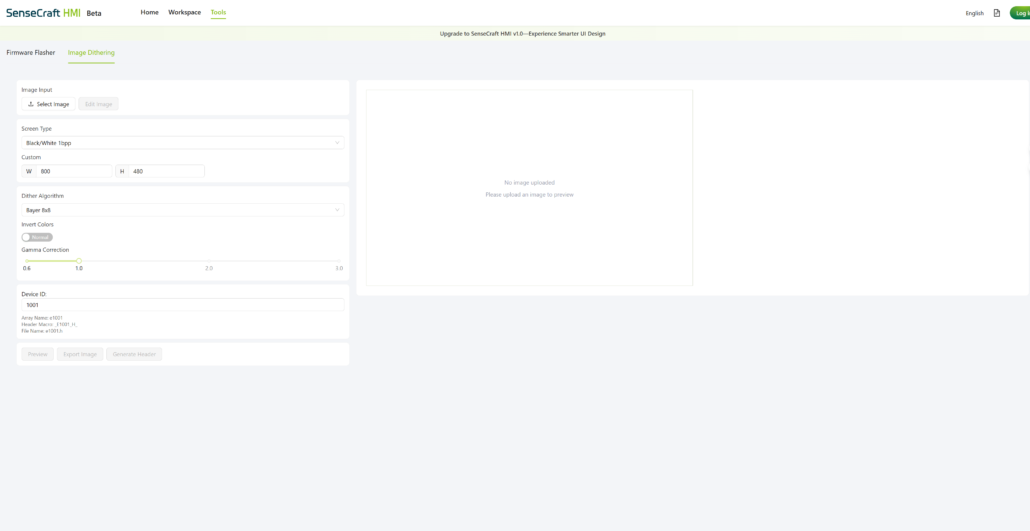Click the Upgrade to SenseCraft HMI banner
The width and height of the screenshot is (1030, 531).
point(522,33)
